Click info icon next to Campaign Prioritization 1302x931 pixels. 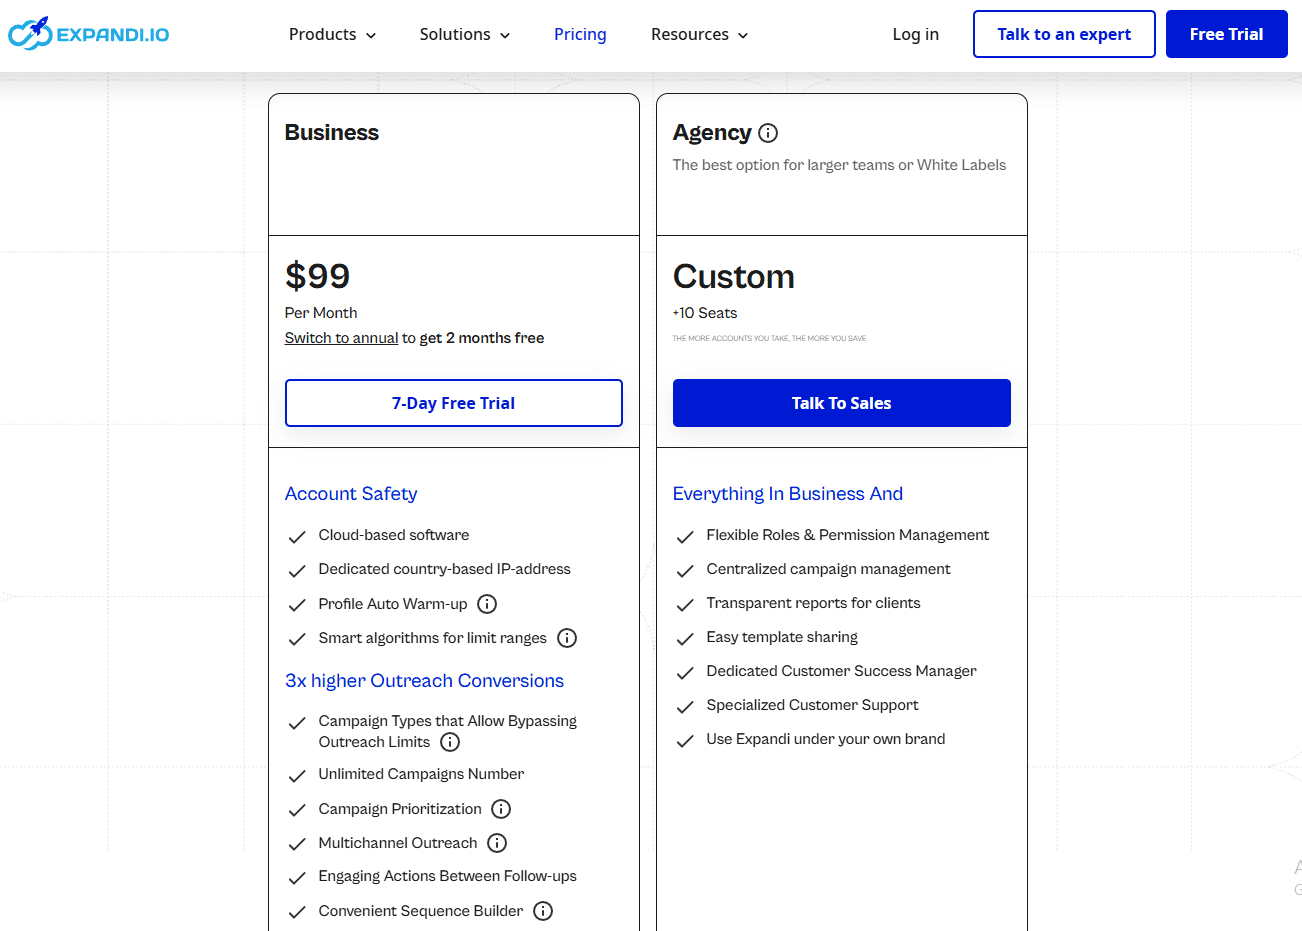pyautogui.click(x=501, y=809)
